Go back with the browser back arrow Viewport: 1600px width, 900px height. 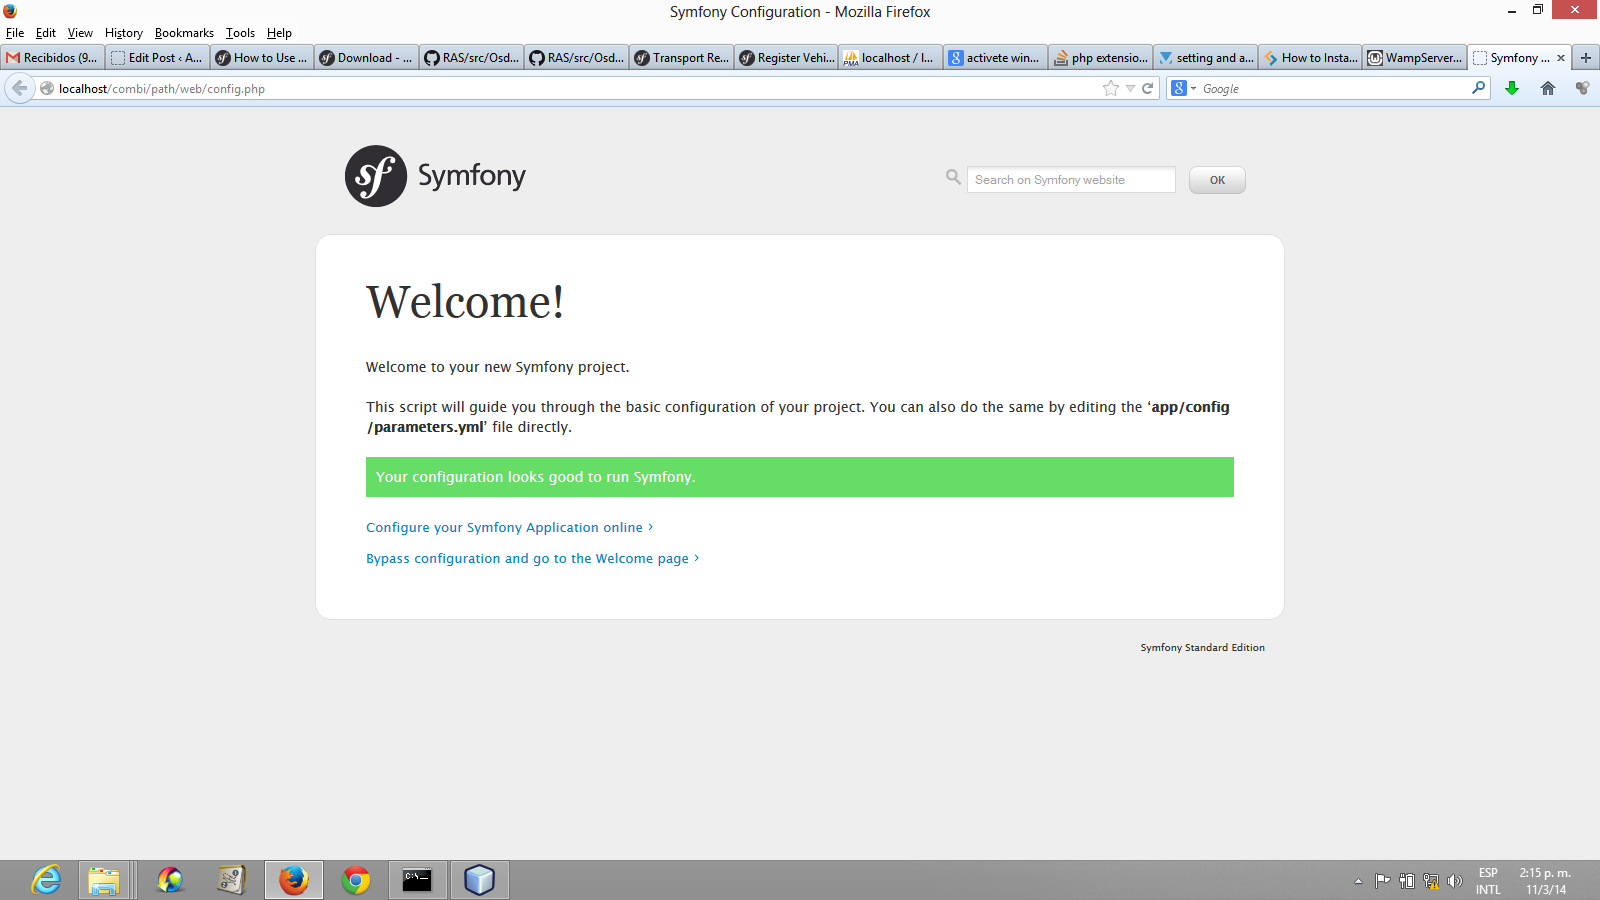click(x=20, y=88)
